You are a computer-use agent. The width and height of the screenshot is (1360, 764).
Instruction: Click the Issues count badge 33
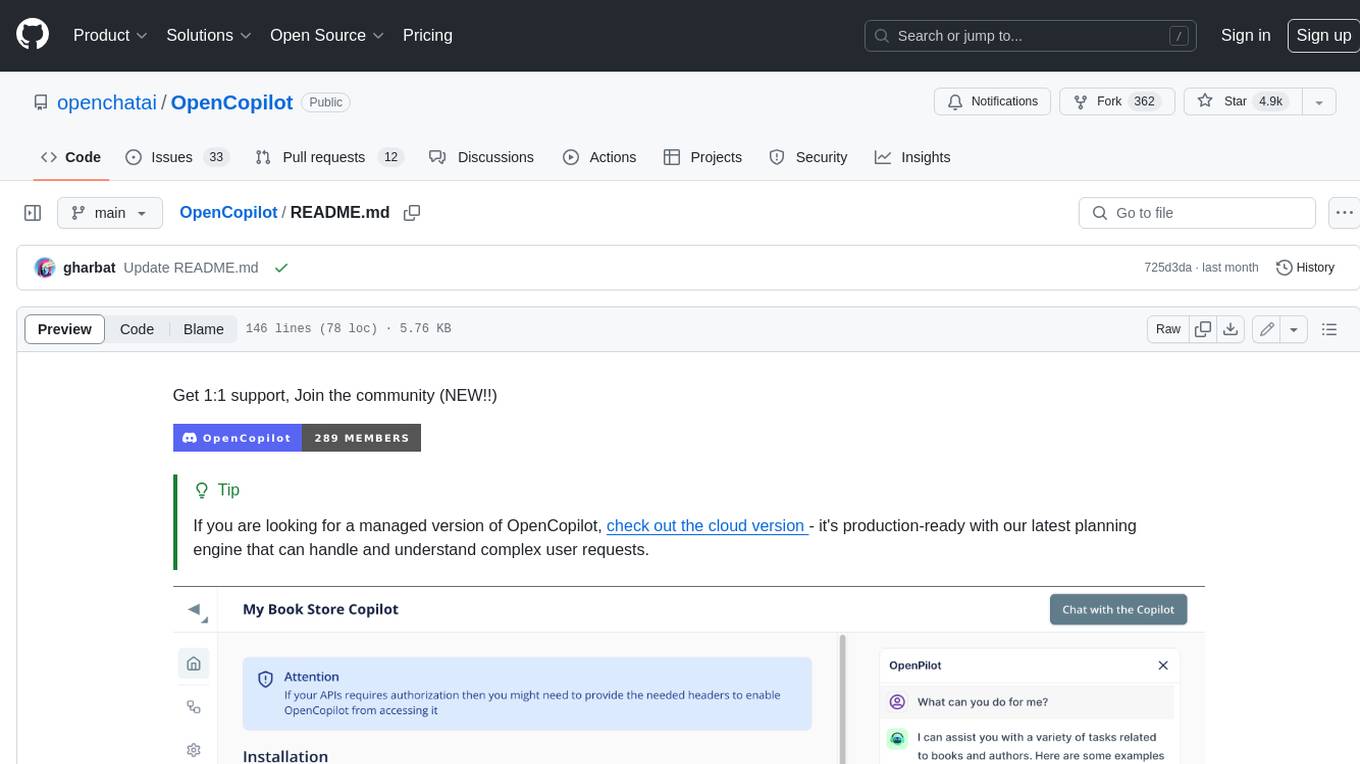[x=216, y=157]
